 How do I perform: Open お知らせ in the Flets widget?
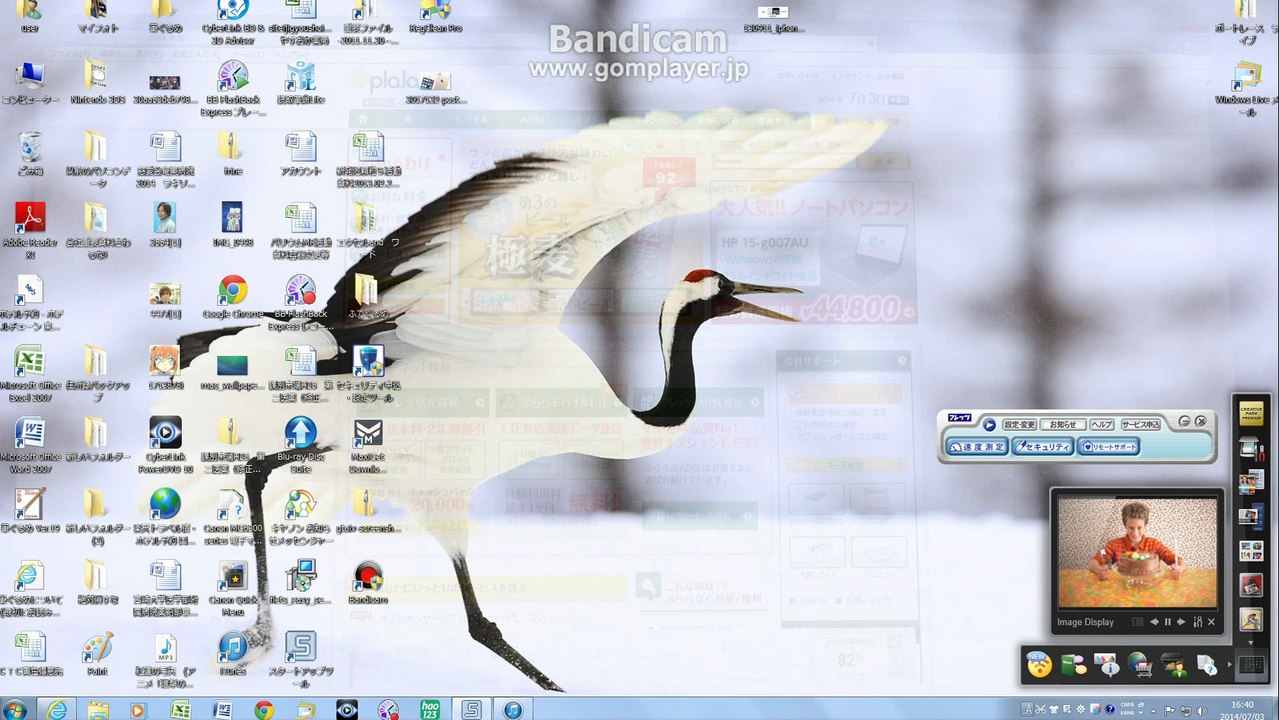click(1063, 424)
